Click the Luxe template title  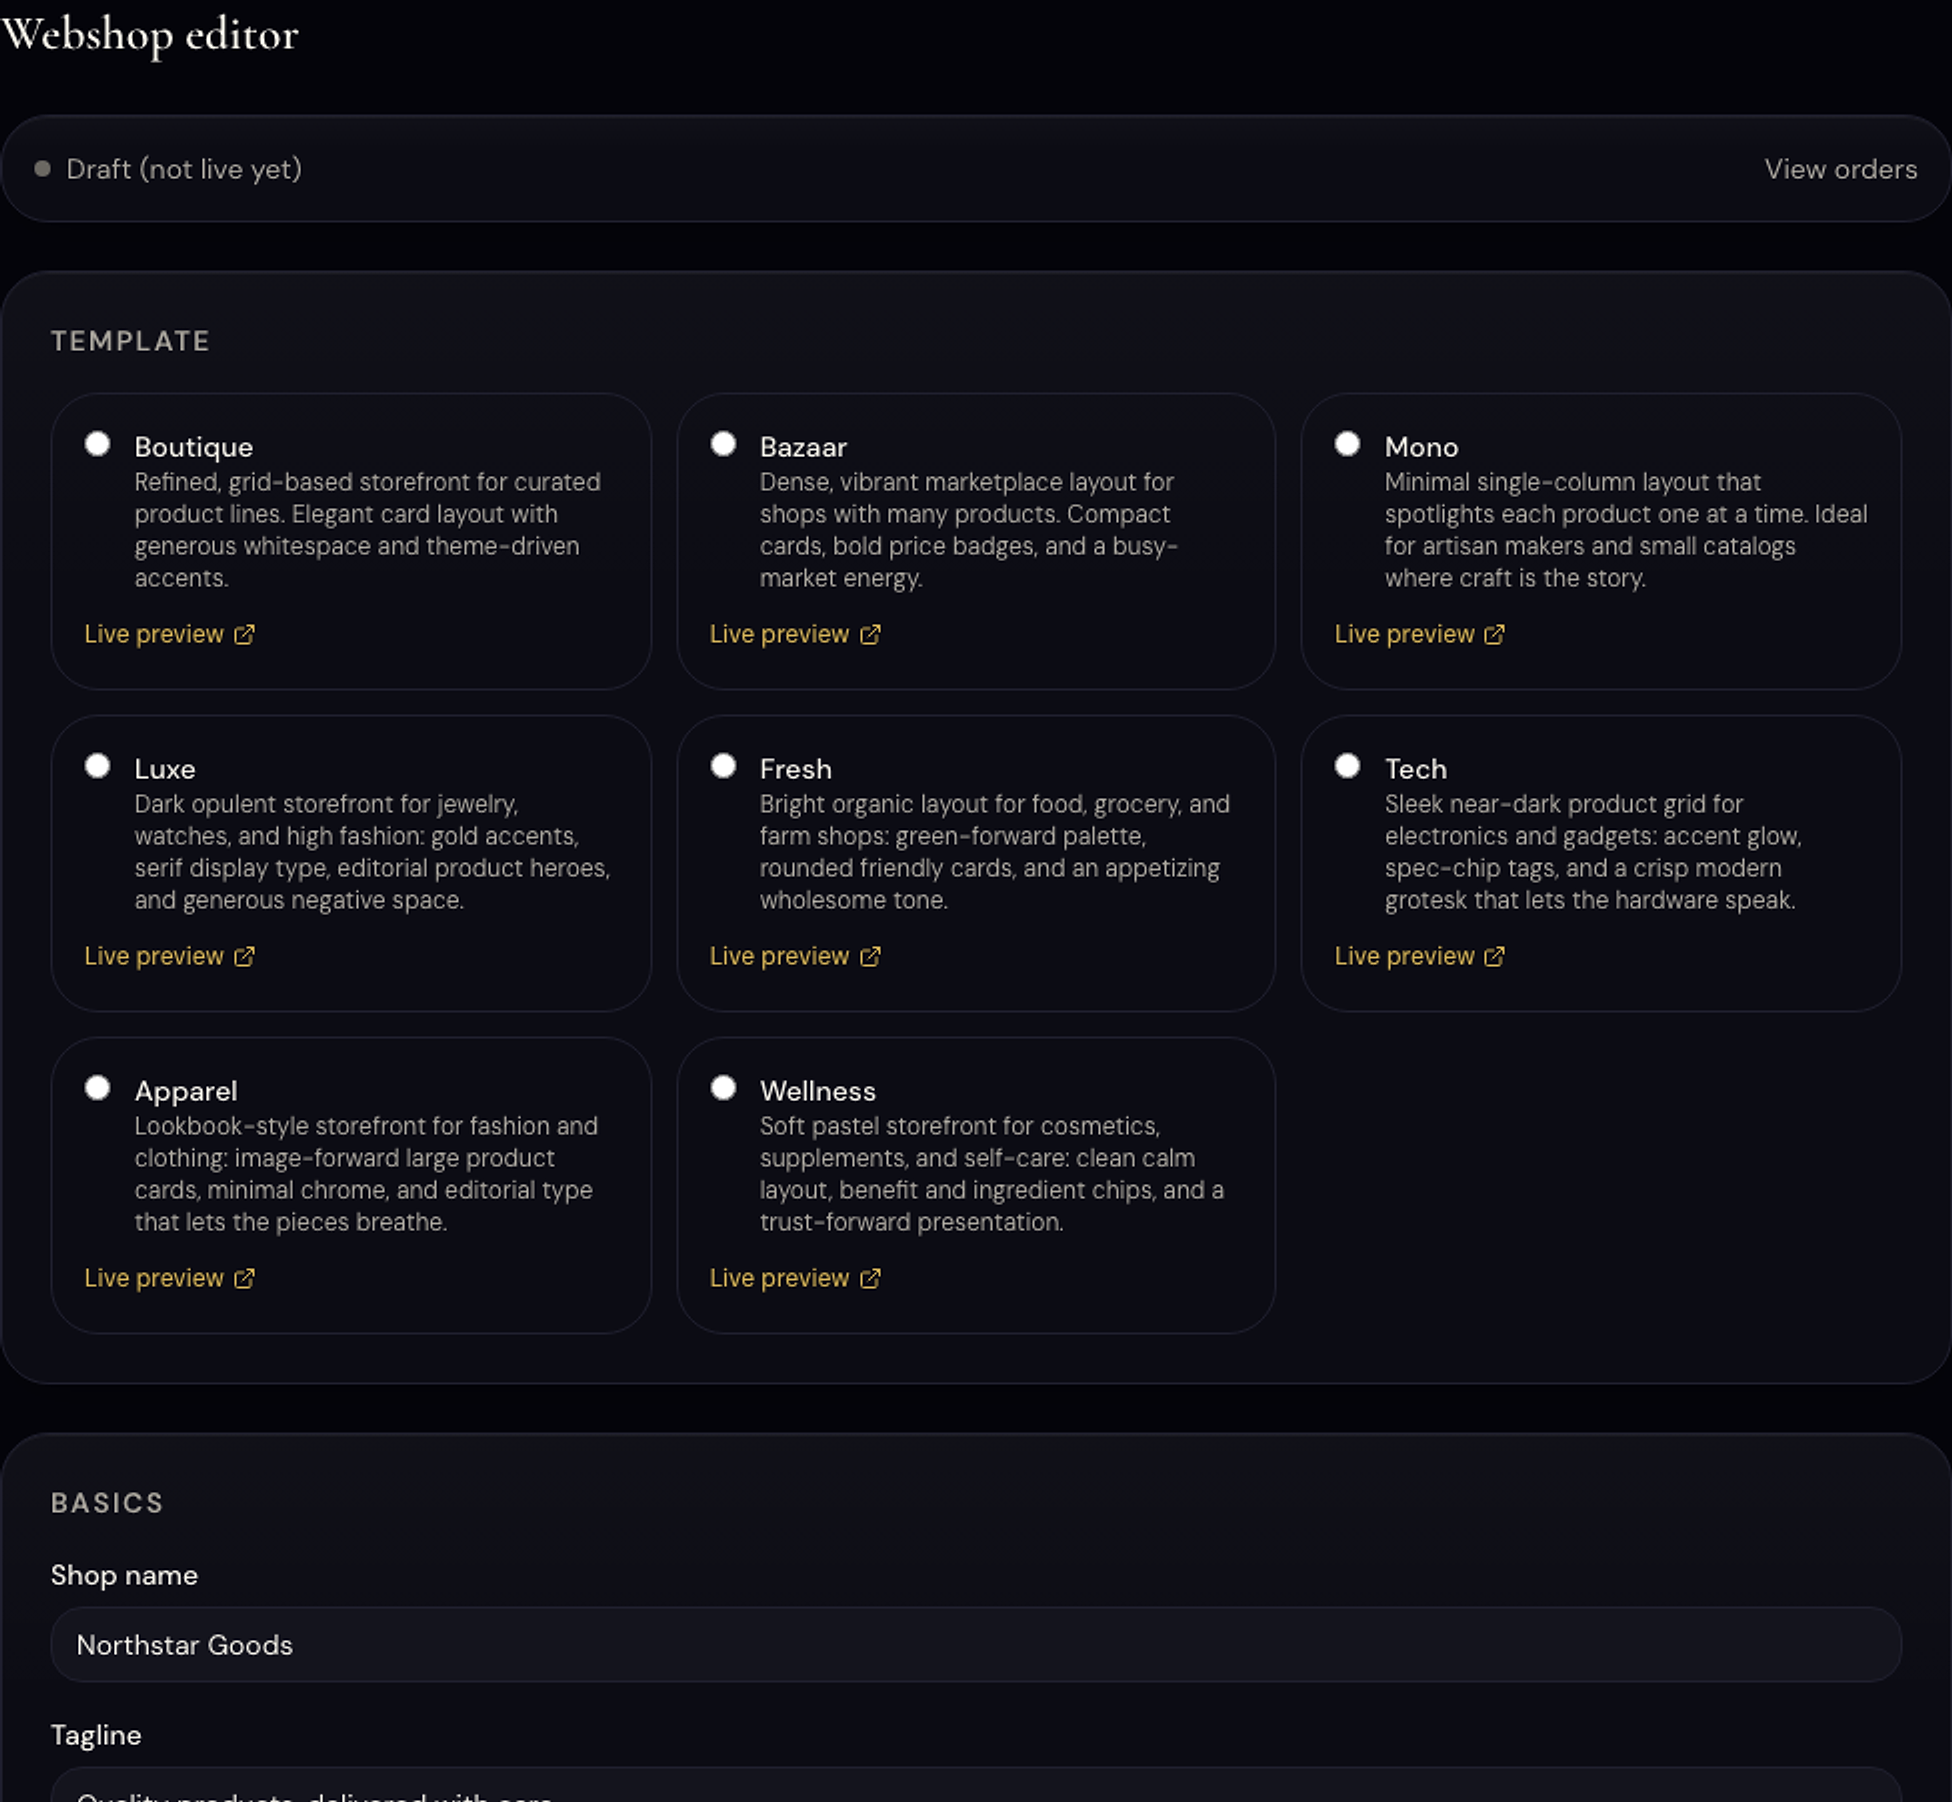pos(165,769)
